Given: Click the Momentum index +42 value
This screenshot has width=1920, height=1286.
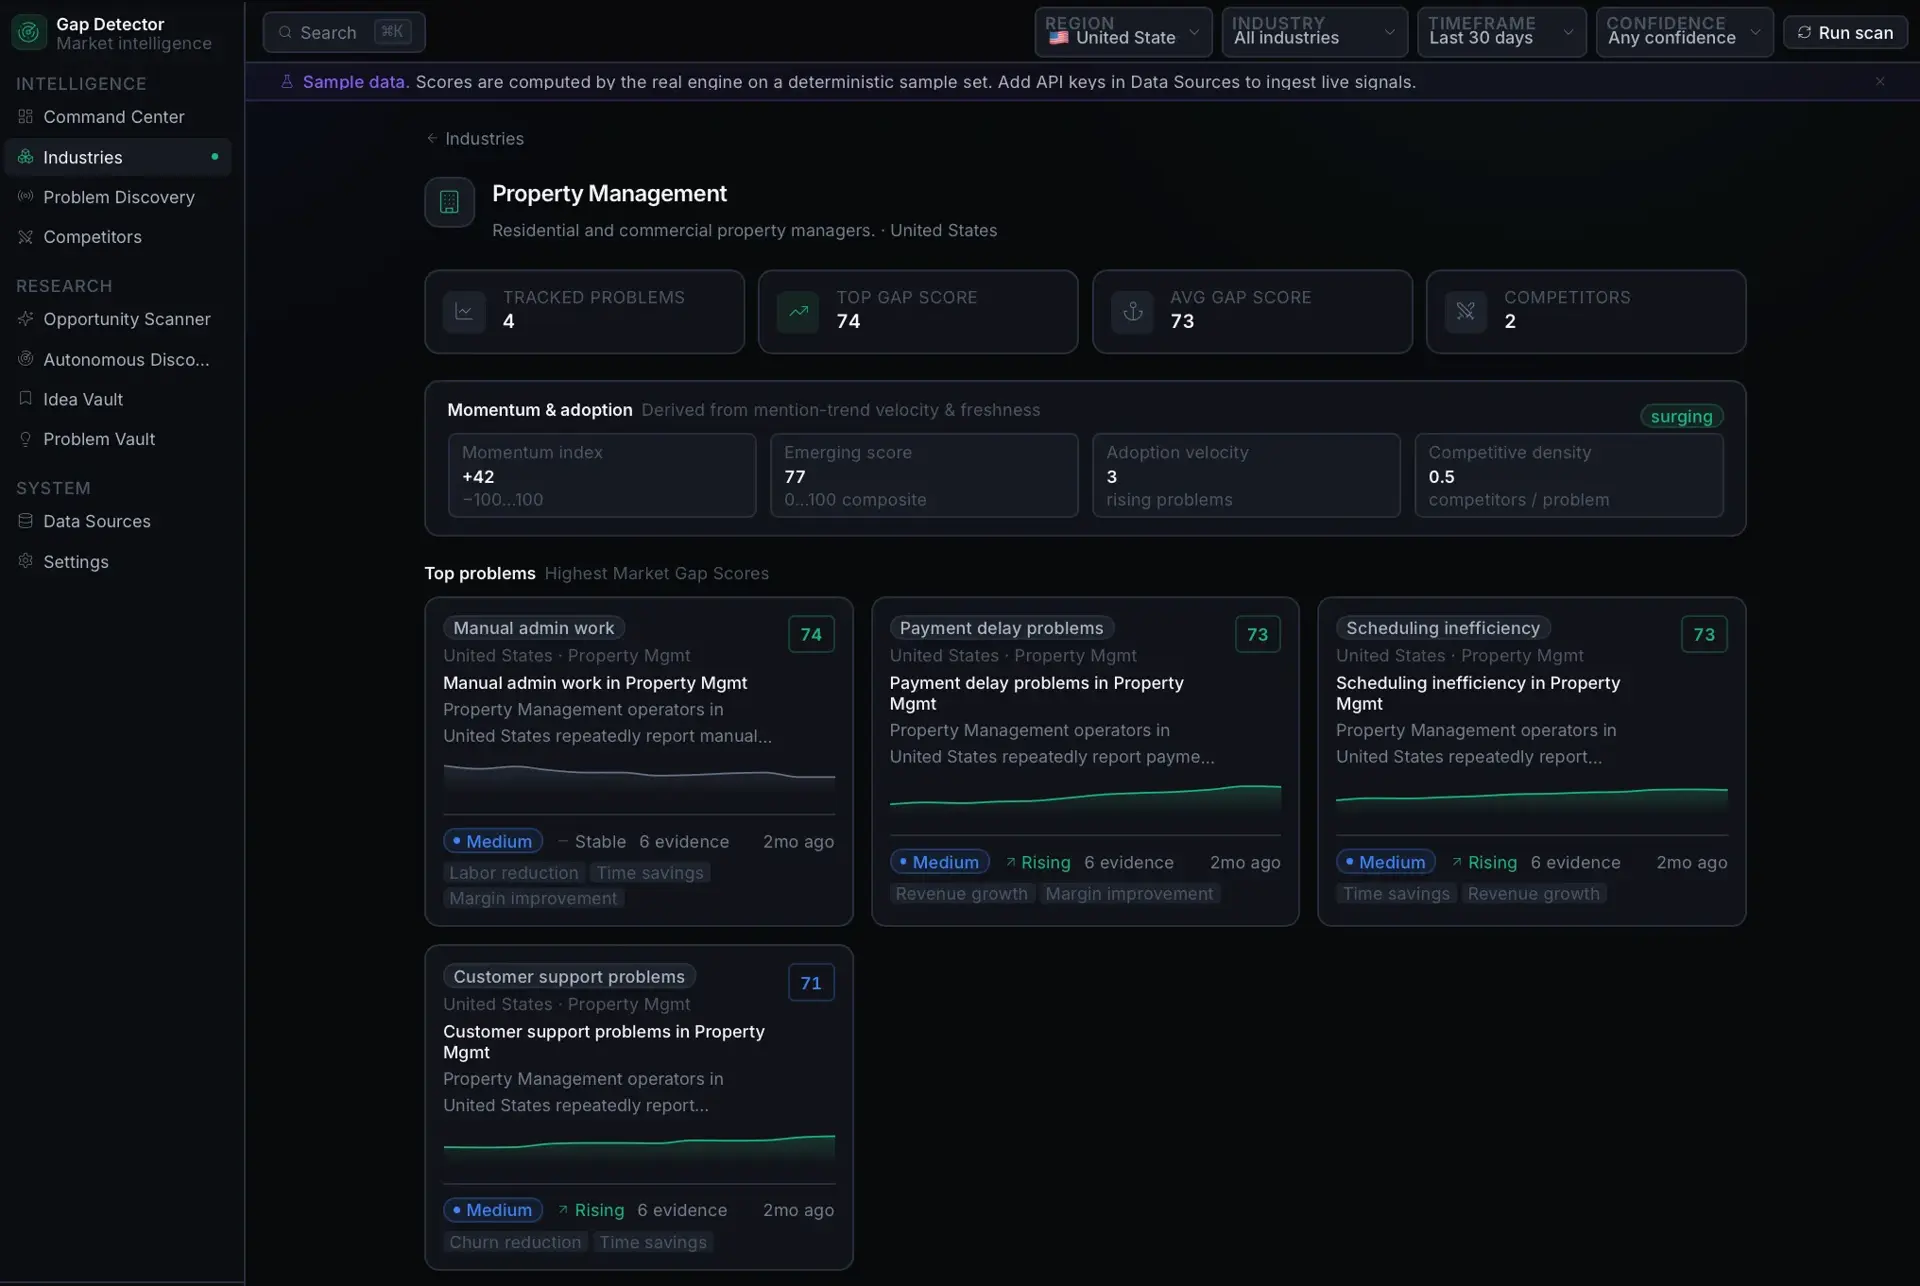Looking at the screenshot, I should pyautogui.click(x=478, y=476).
